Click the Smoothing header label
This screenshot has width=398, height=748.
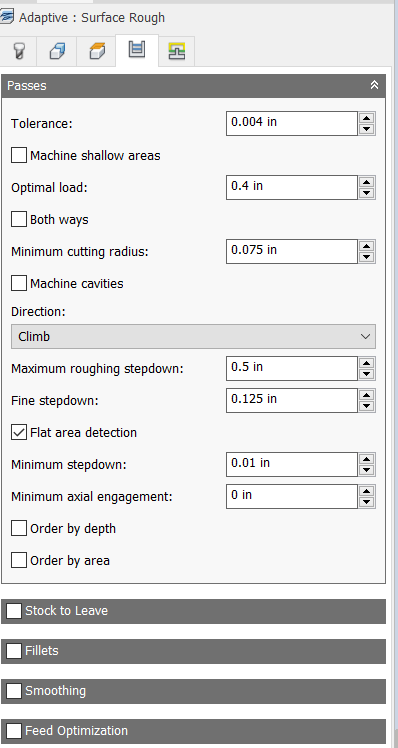(x=55, y=691)
